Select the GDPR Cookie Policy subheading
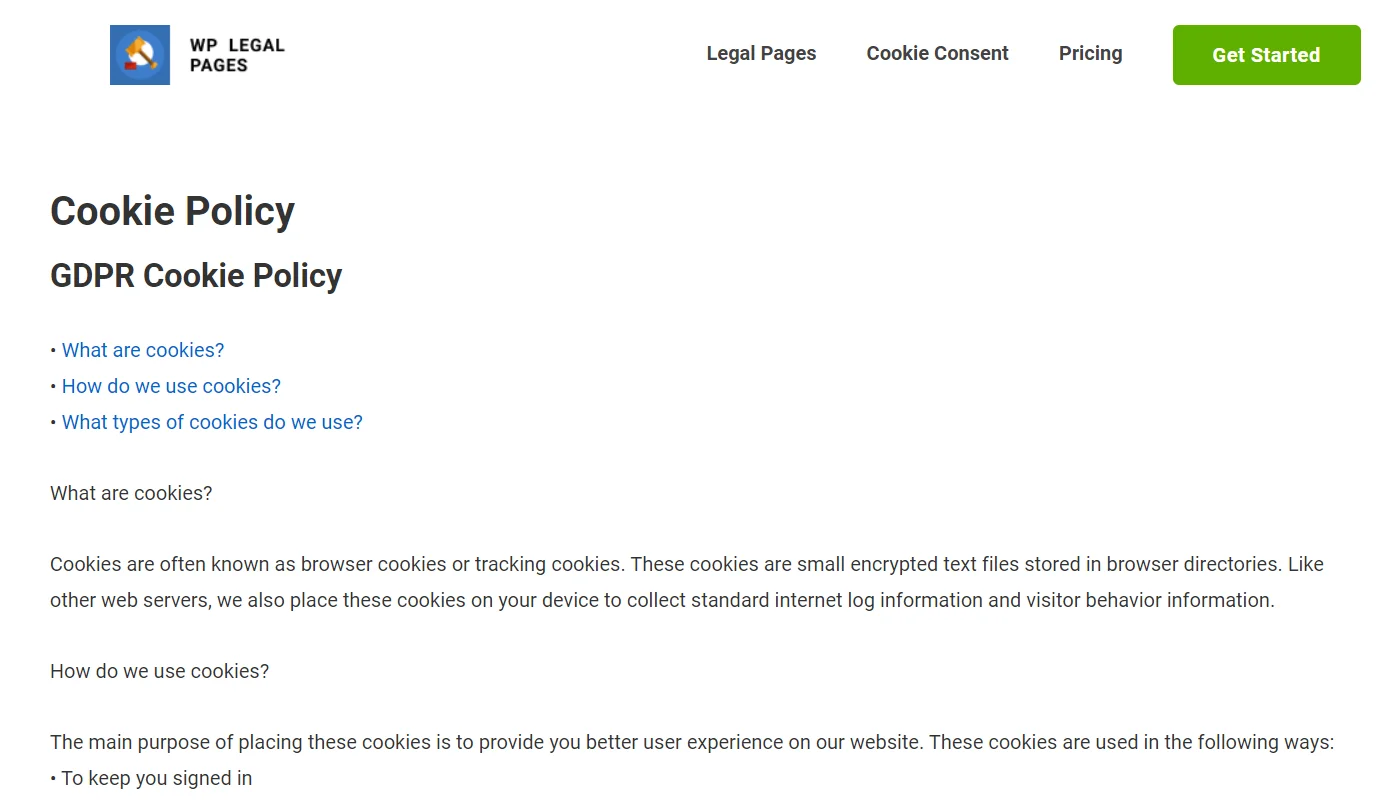 pos(196,275)
